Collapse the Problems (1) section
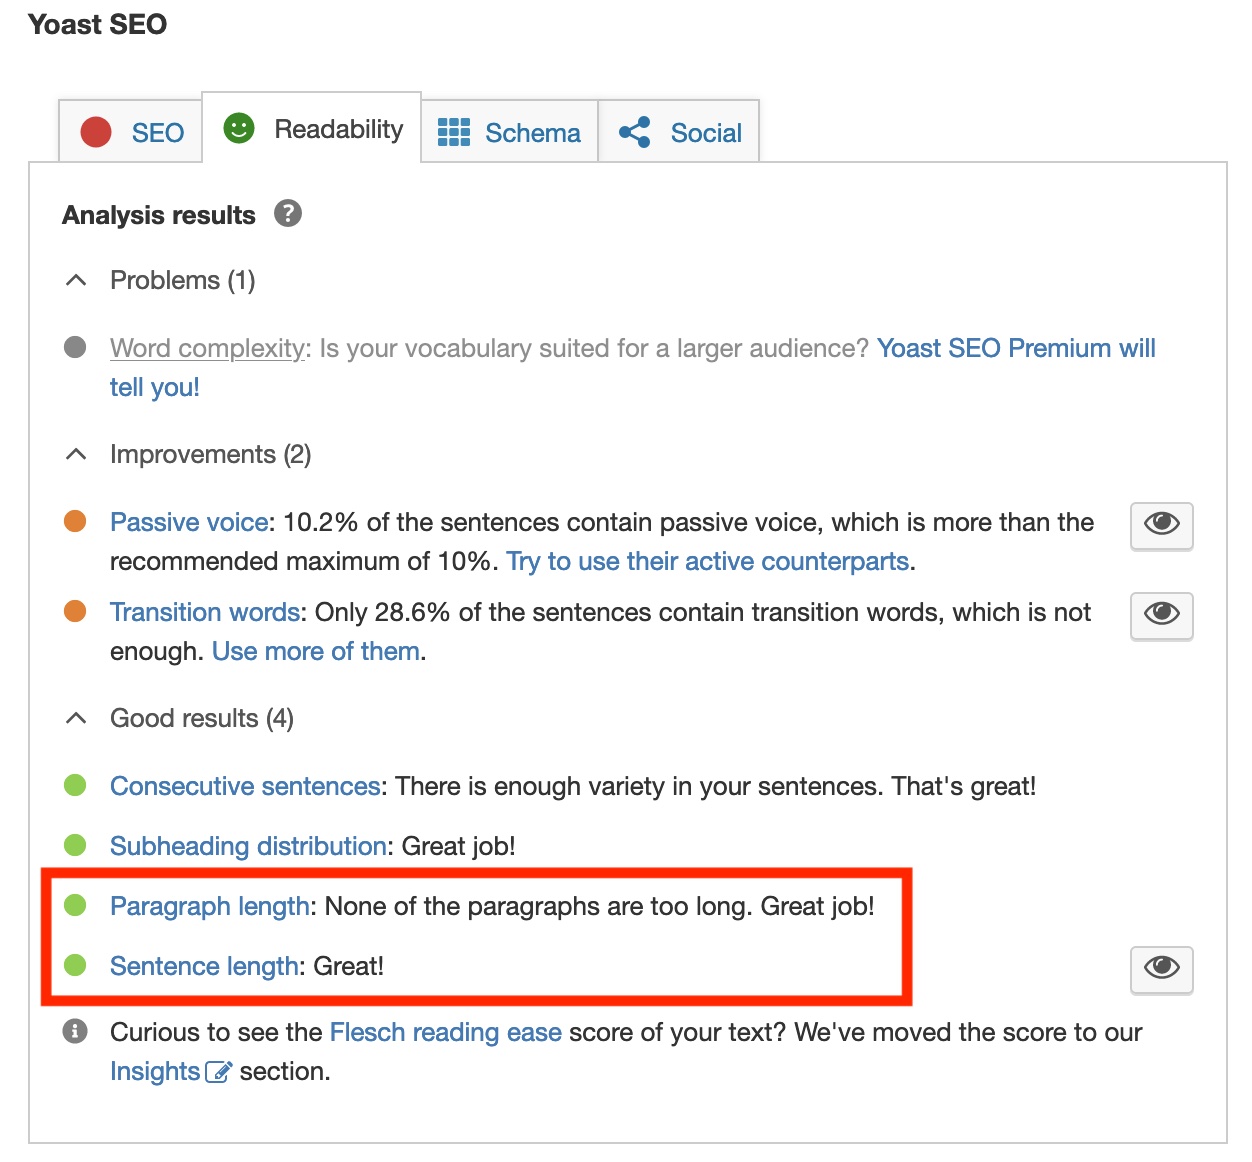 (x=76, y=281)
